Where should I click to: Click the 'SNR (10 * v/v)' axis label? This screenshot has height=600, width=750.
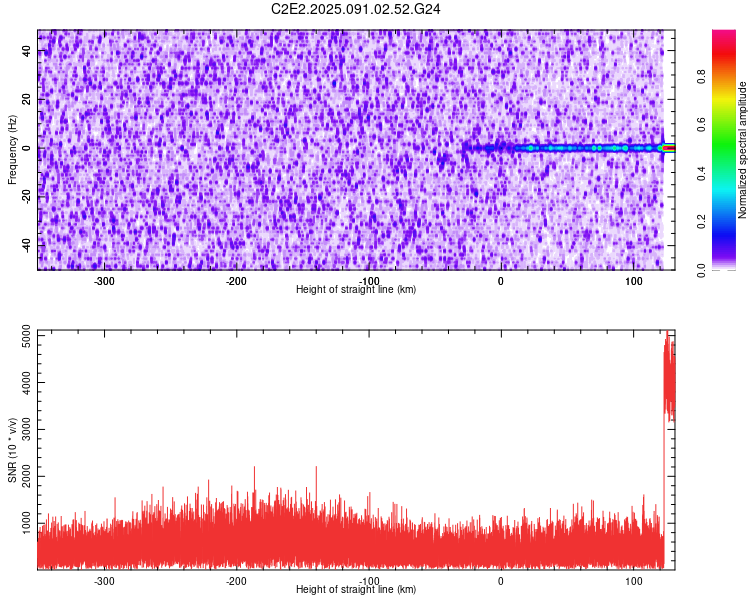[x=12, y=450]
